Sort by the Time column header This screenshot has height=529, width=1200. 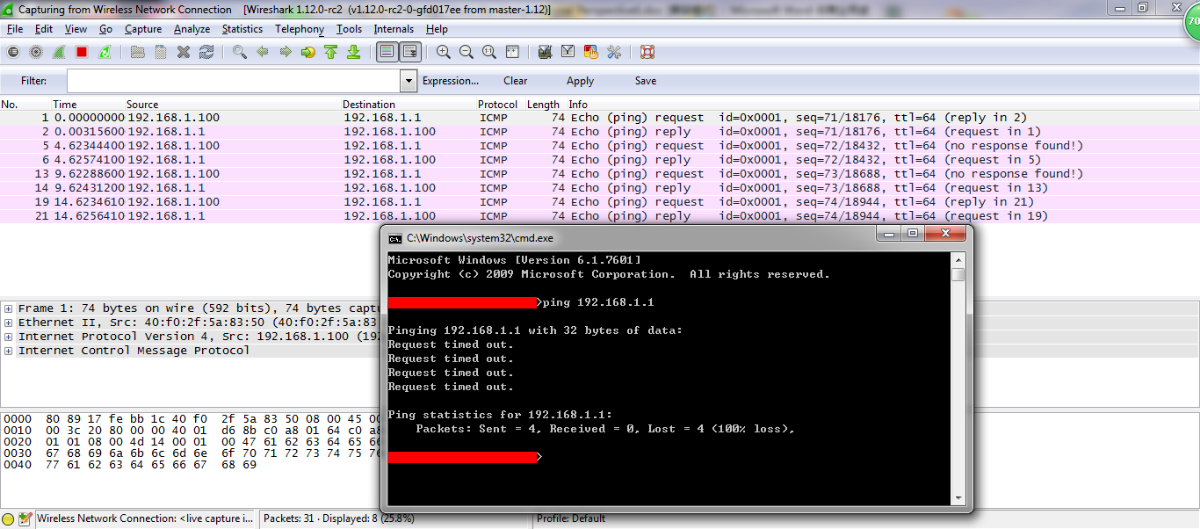(x=65, y=104)
